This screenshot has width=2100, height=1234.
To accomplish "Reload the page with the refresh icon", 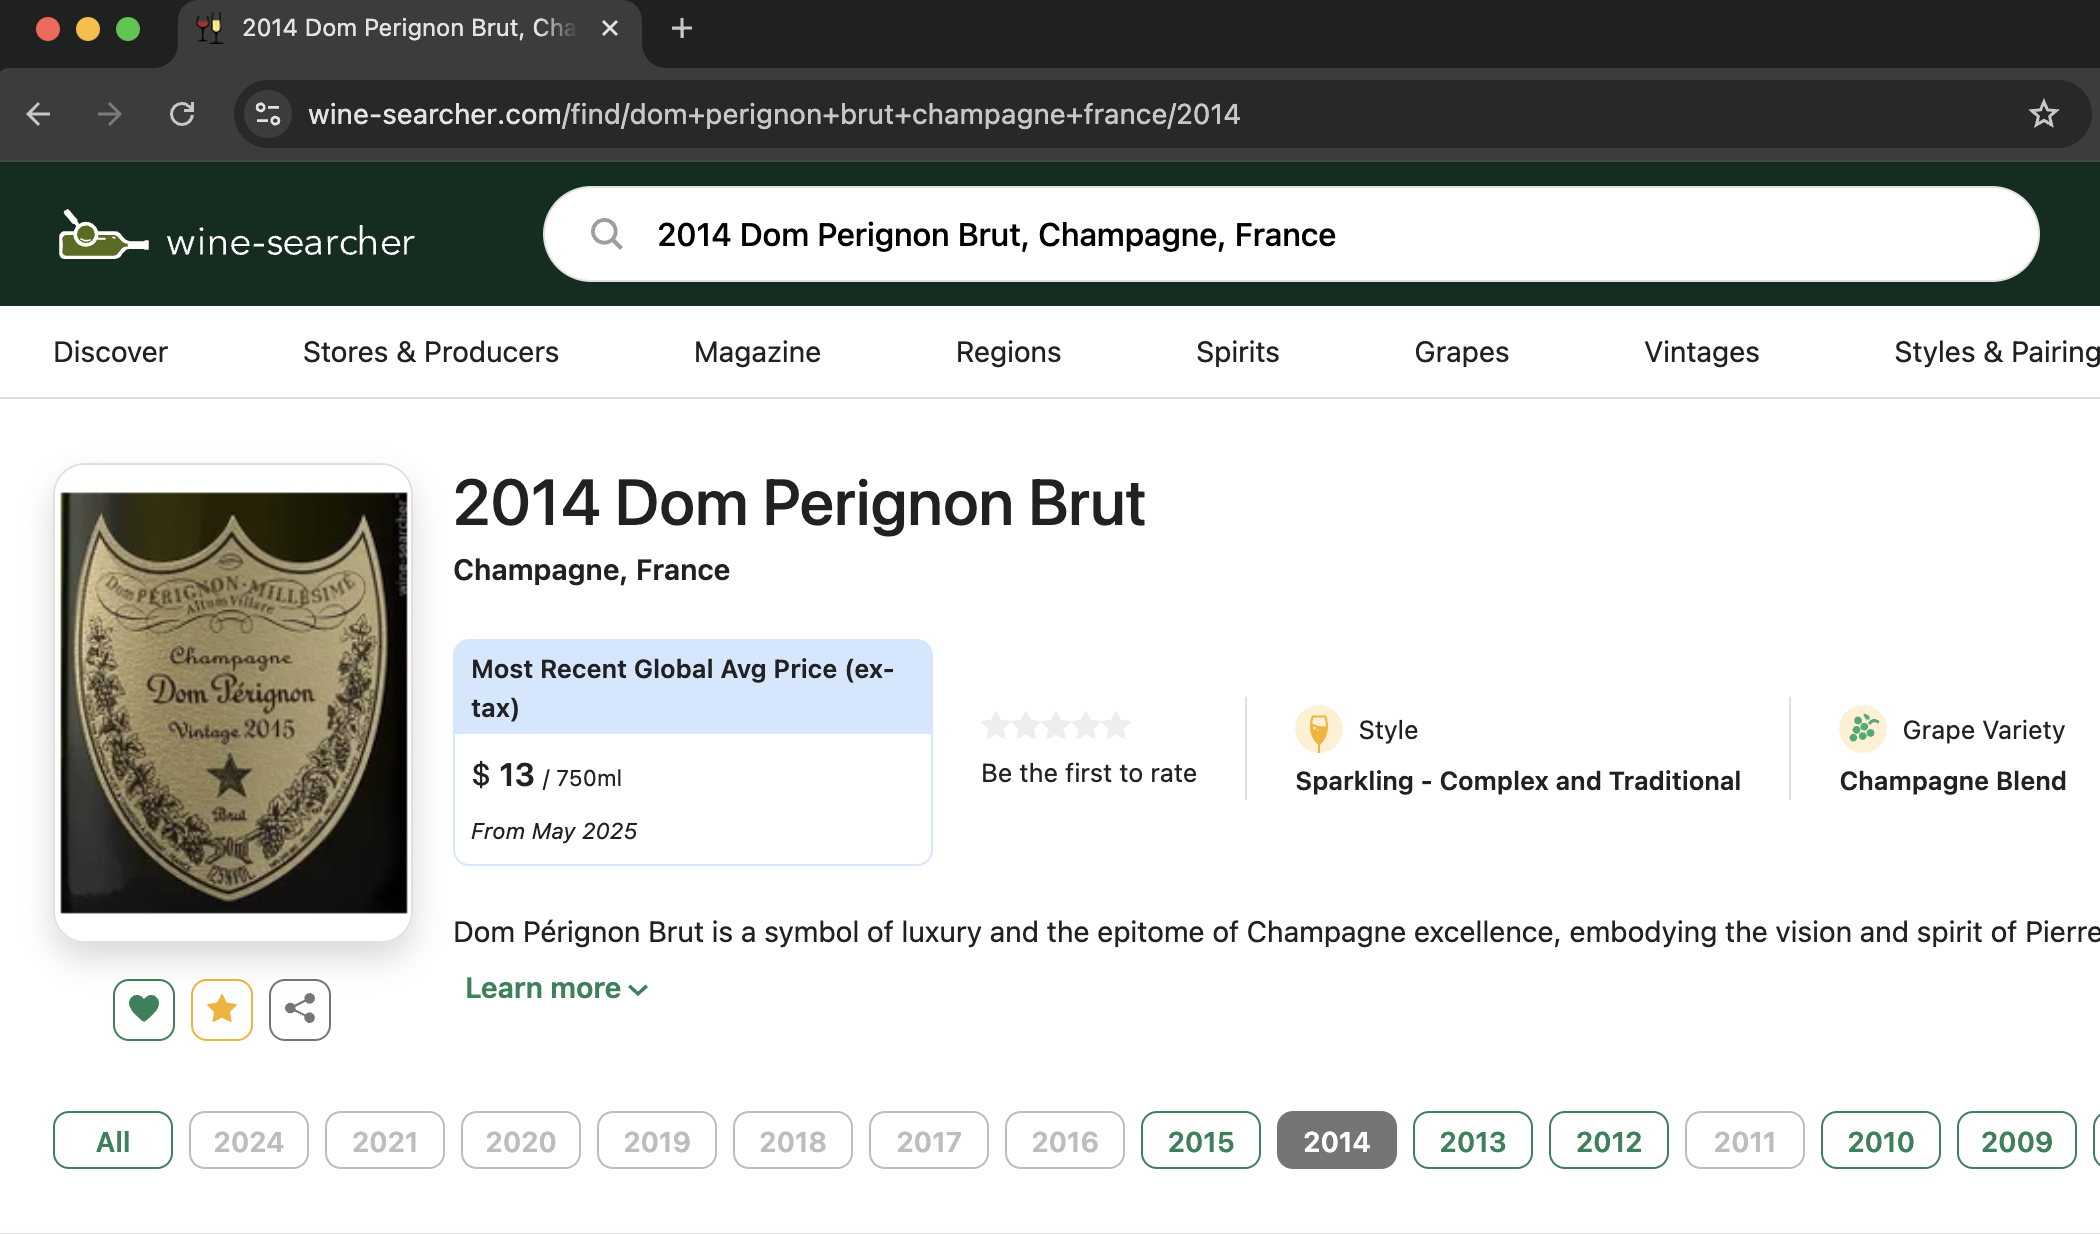I will point(182,114).
